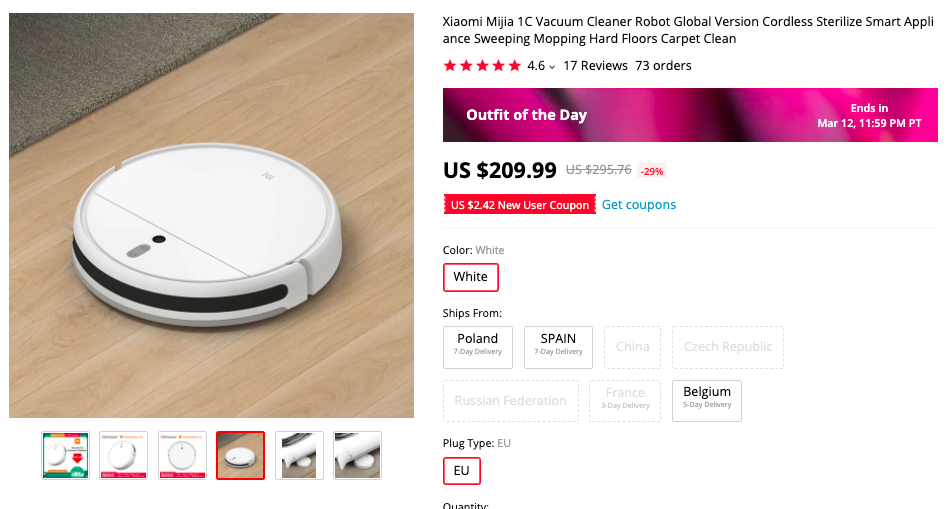The height and width of the screenshot is (509, 951).
Task: Select the EU plug type
Action: (462, 471)
